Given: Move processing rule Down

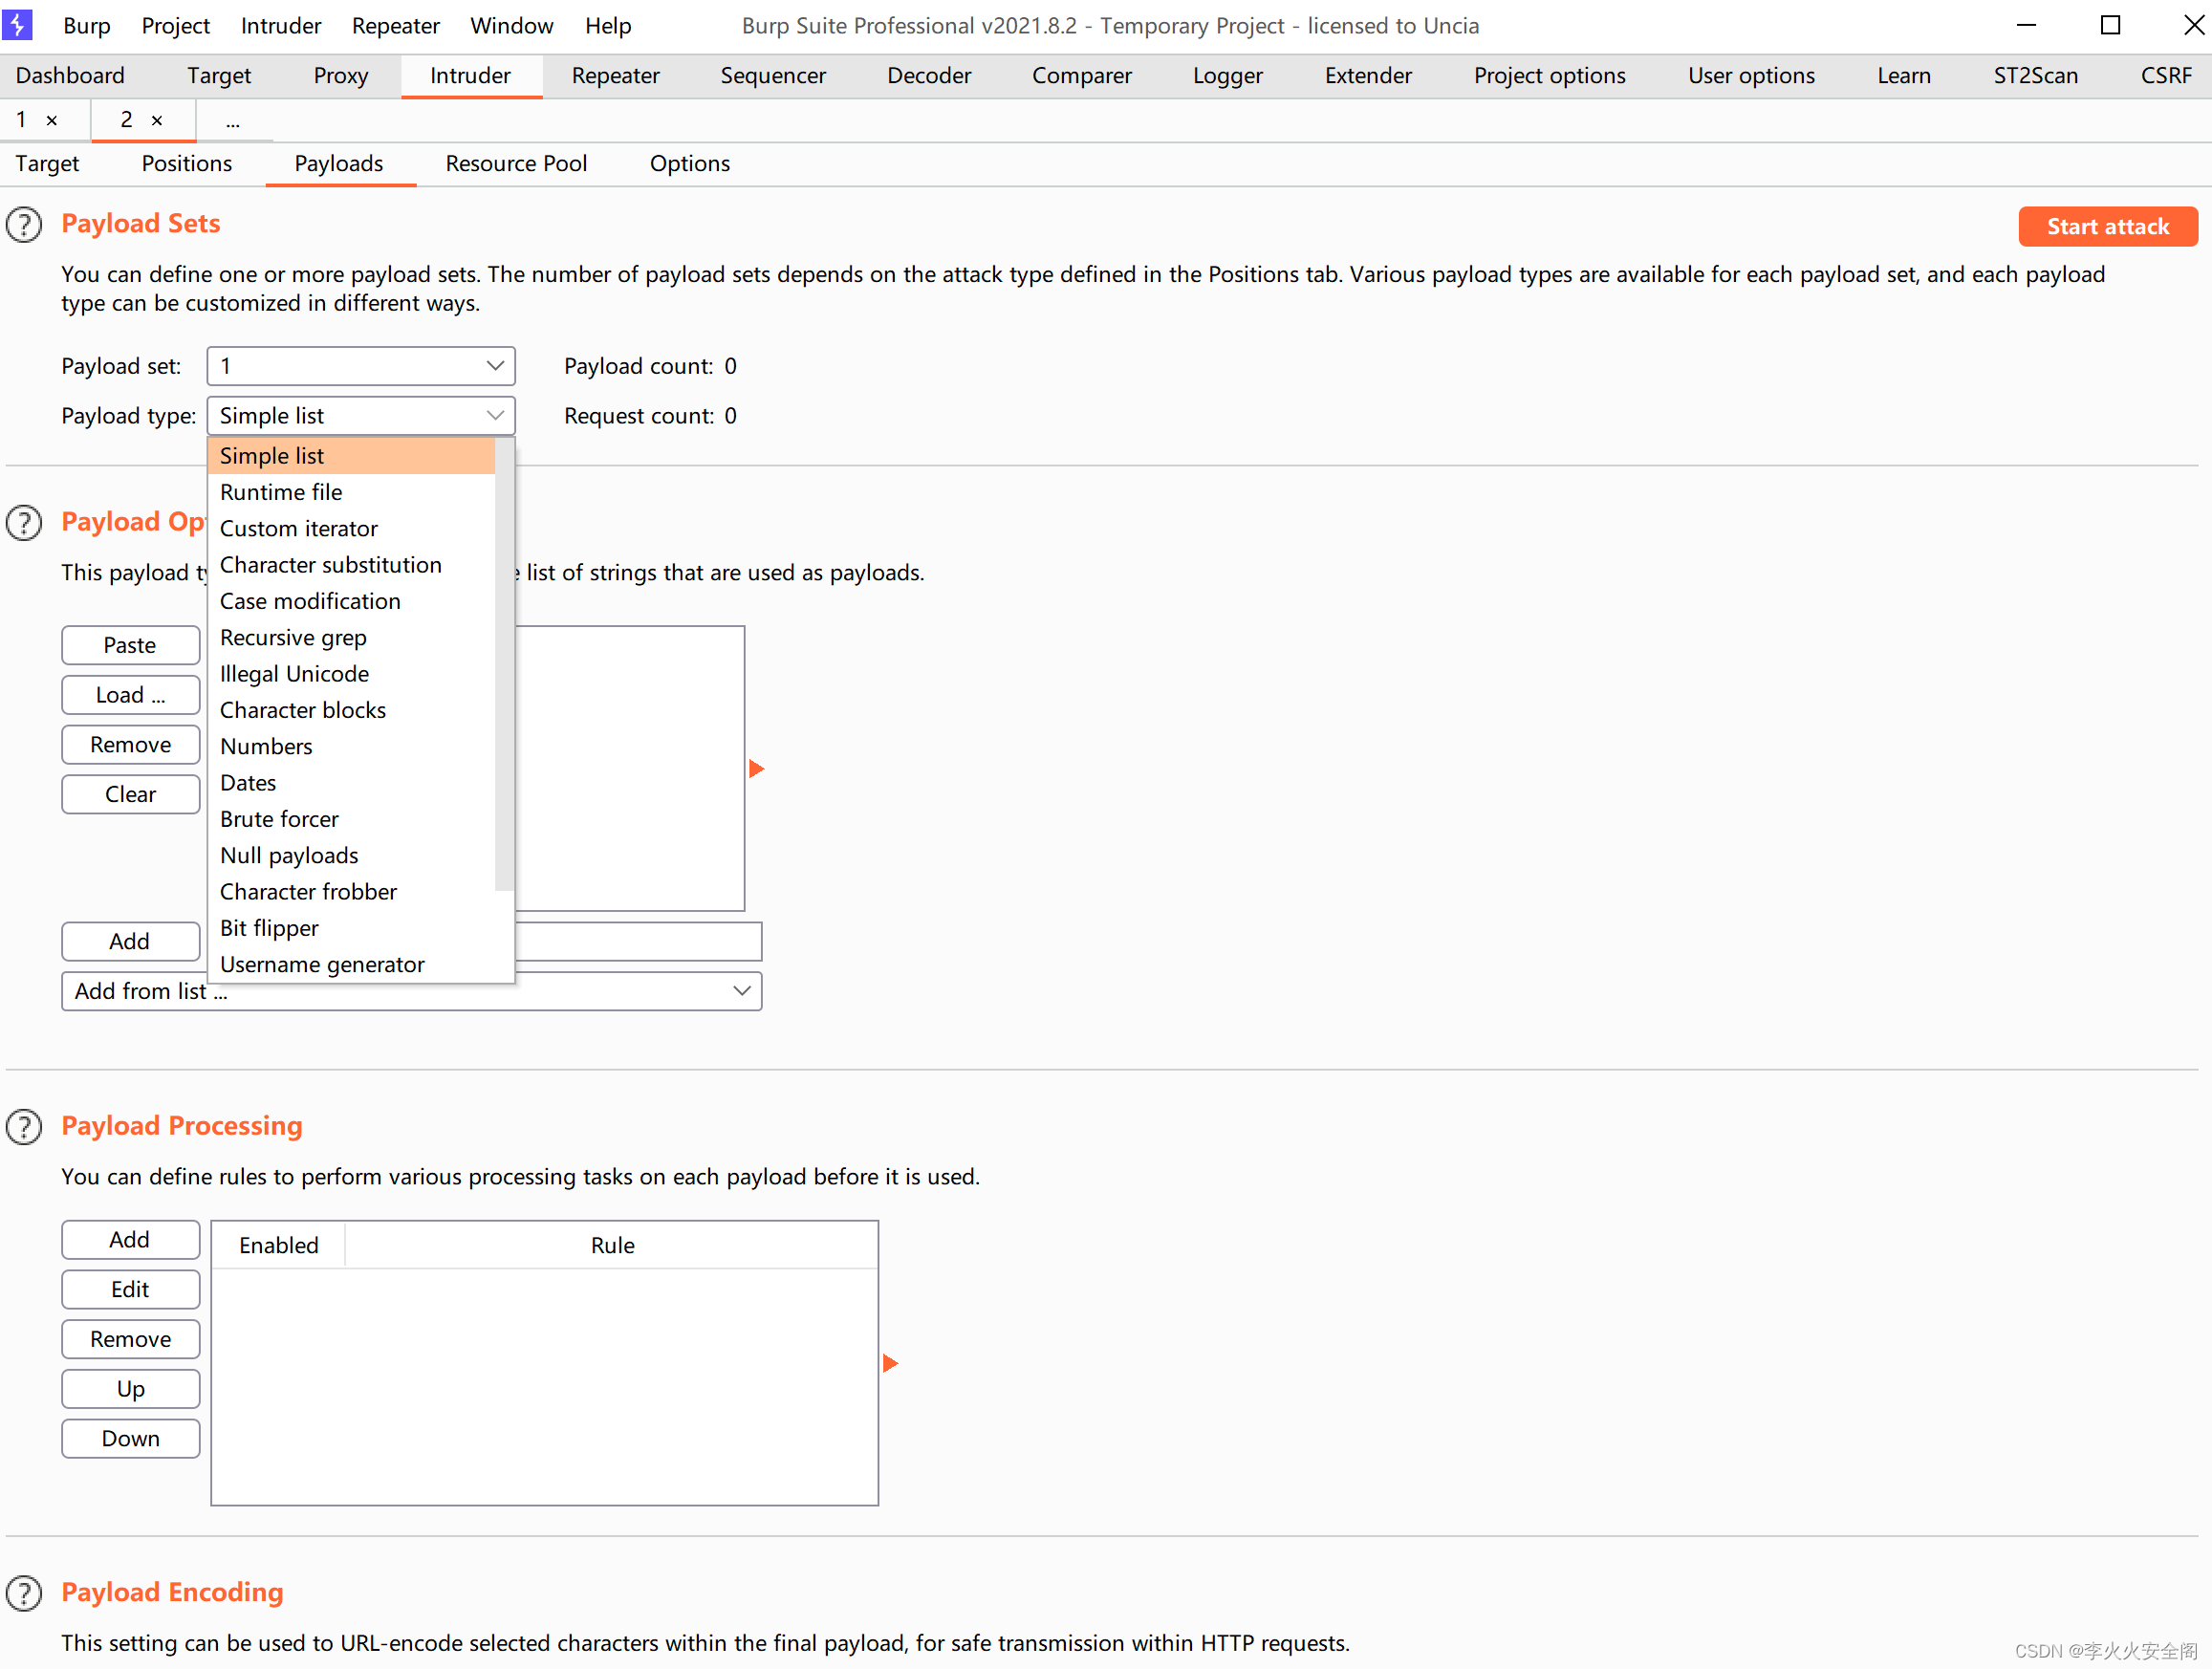Looking at the screenshot, I should click(x=131, y=1439).
